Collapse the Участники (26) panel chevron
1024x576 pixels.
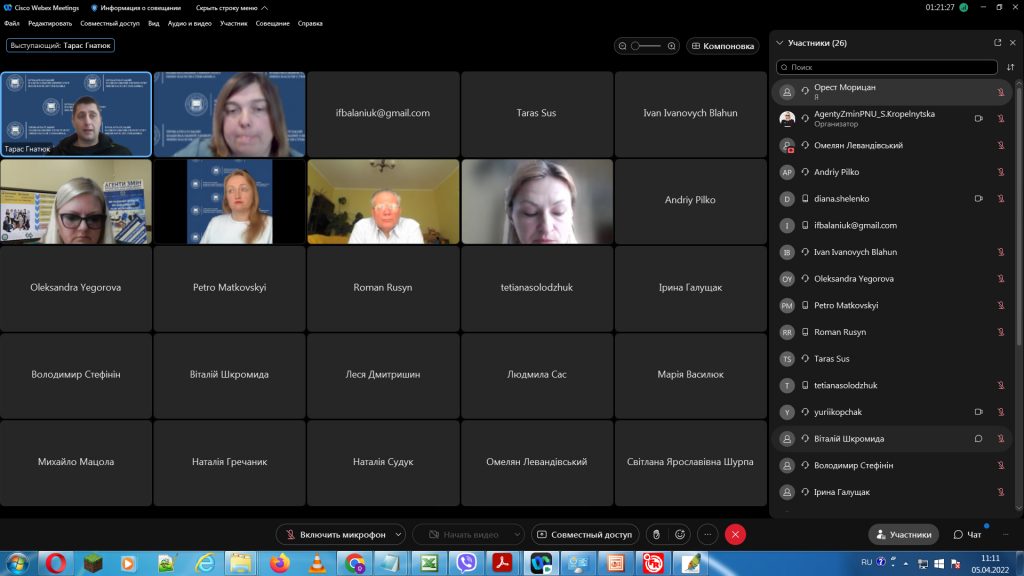779,43
